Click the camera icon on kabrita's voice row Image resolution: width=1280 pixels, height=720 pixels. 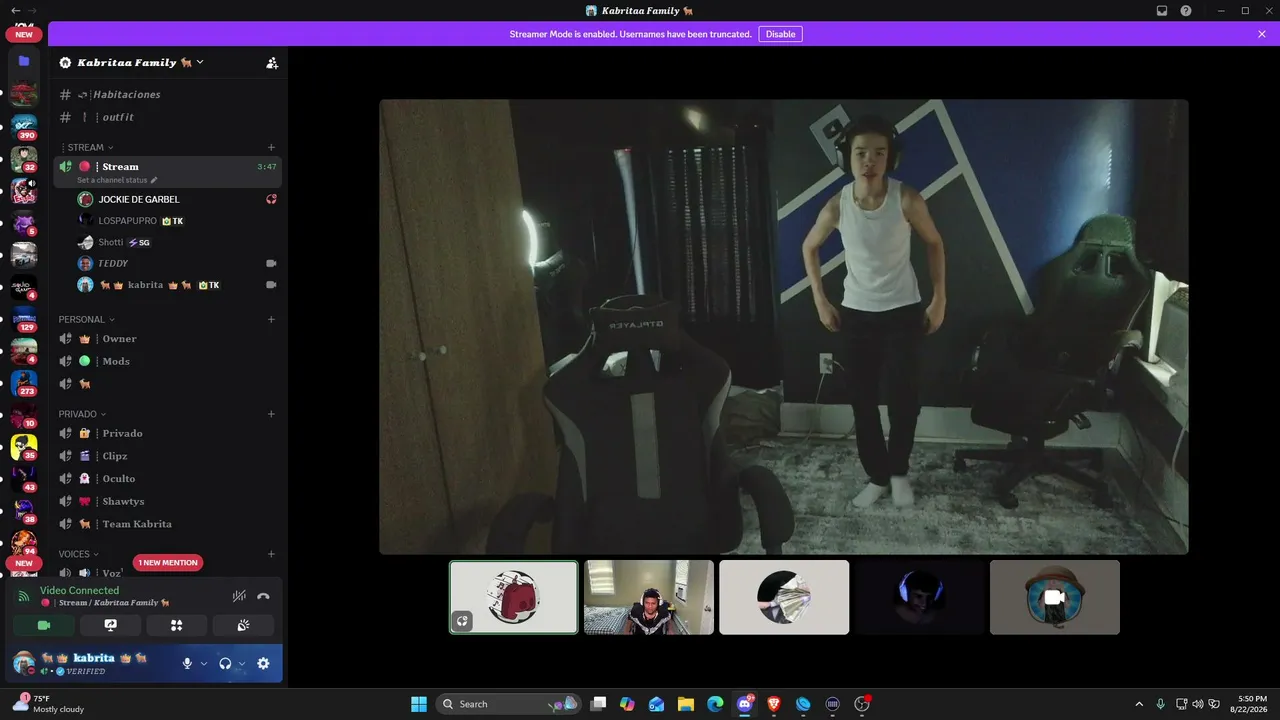click(x=271, y=285)
